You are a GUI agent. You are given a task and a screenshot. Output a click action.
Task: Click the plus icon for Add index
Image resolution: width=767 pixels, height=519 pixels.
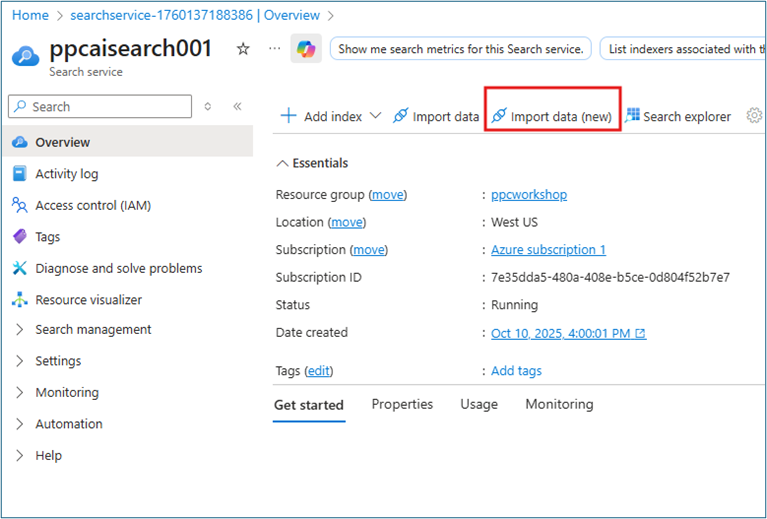289,116
